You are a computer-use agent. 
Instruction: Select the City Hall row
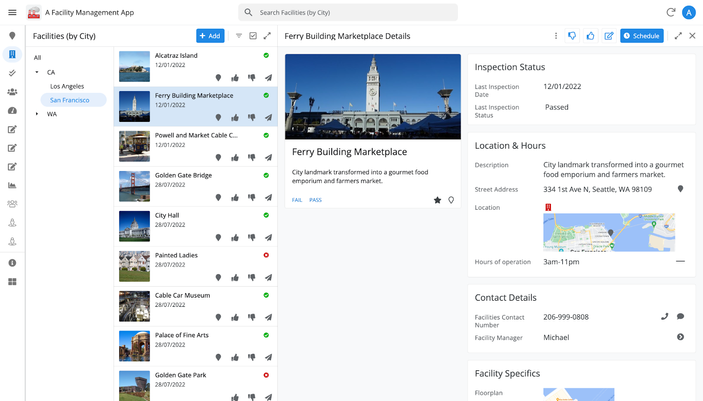click(196, 226)
